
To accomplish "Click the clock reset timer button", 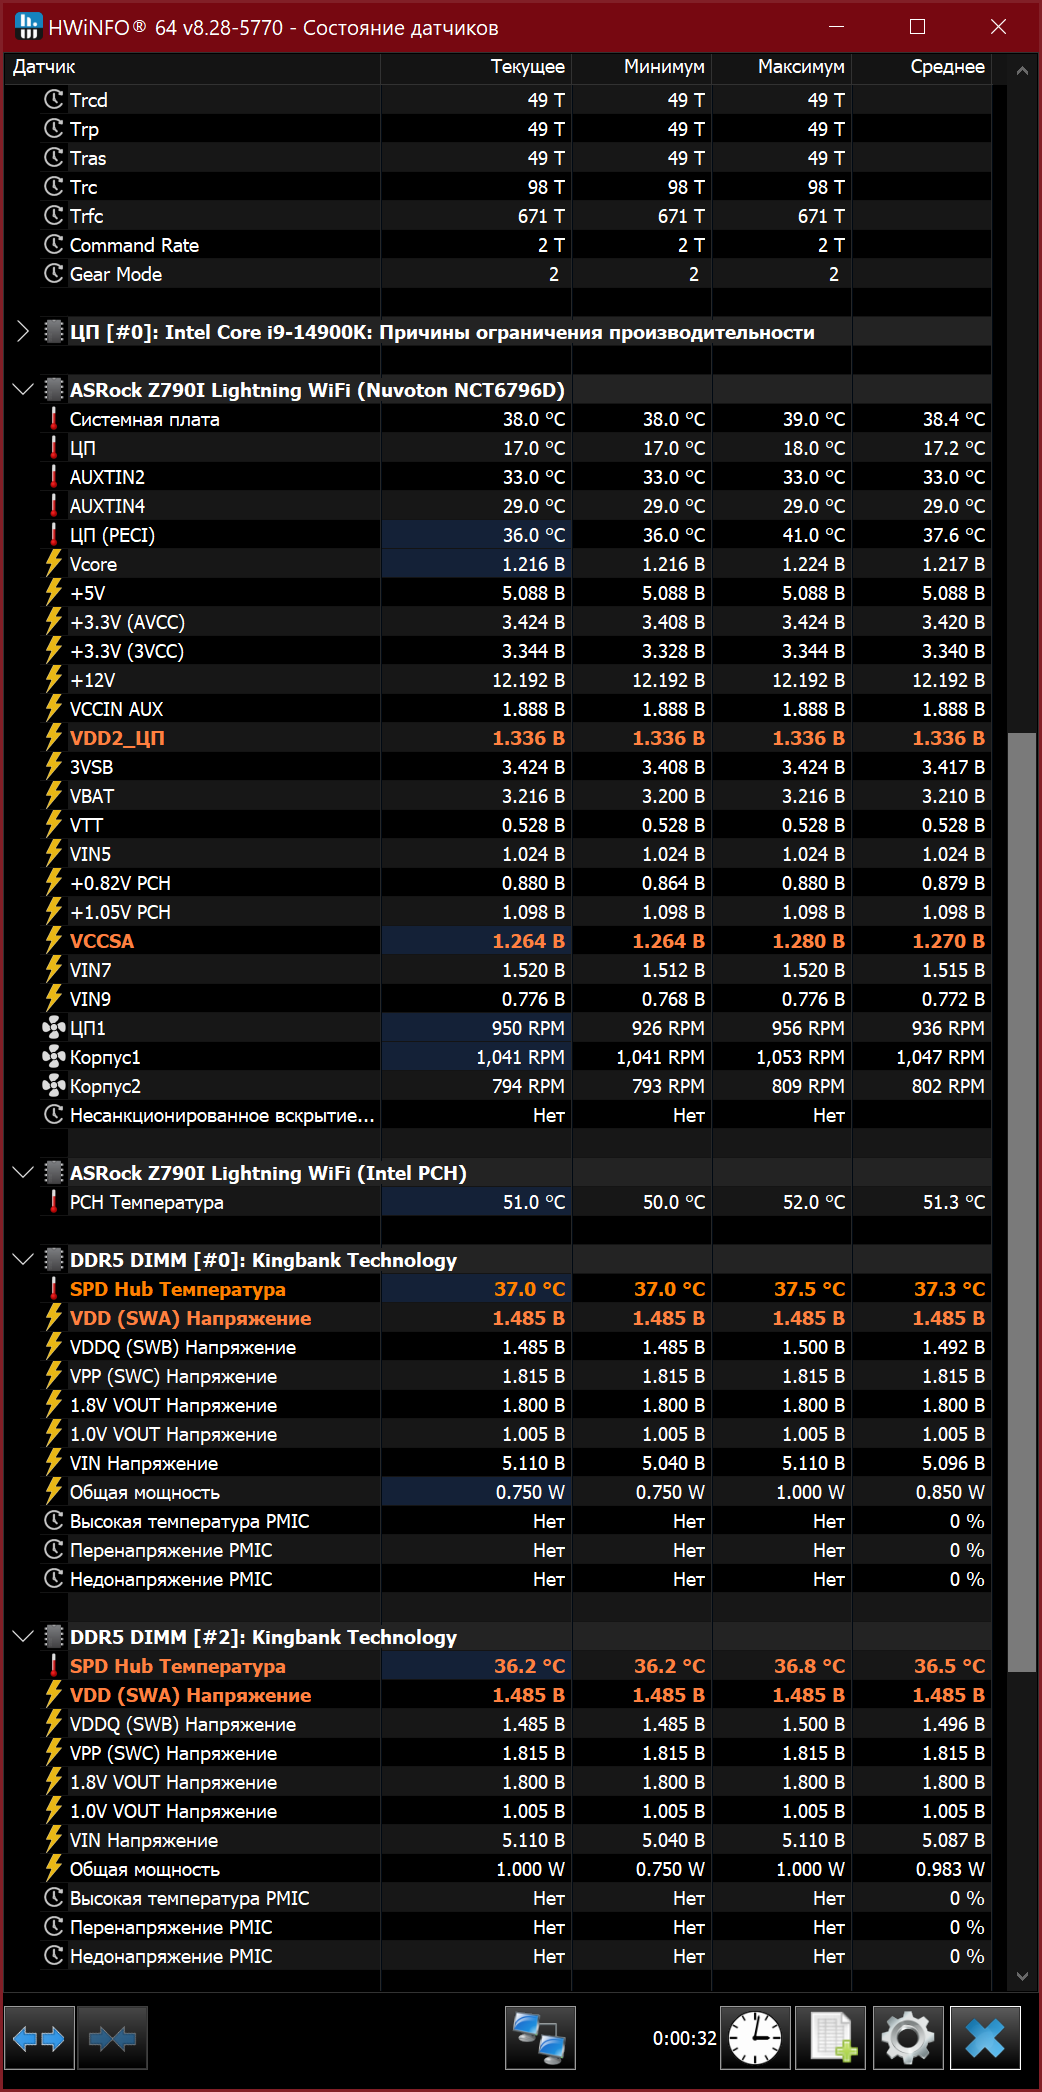I will pyautogui.click(x=755, y=2038).
